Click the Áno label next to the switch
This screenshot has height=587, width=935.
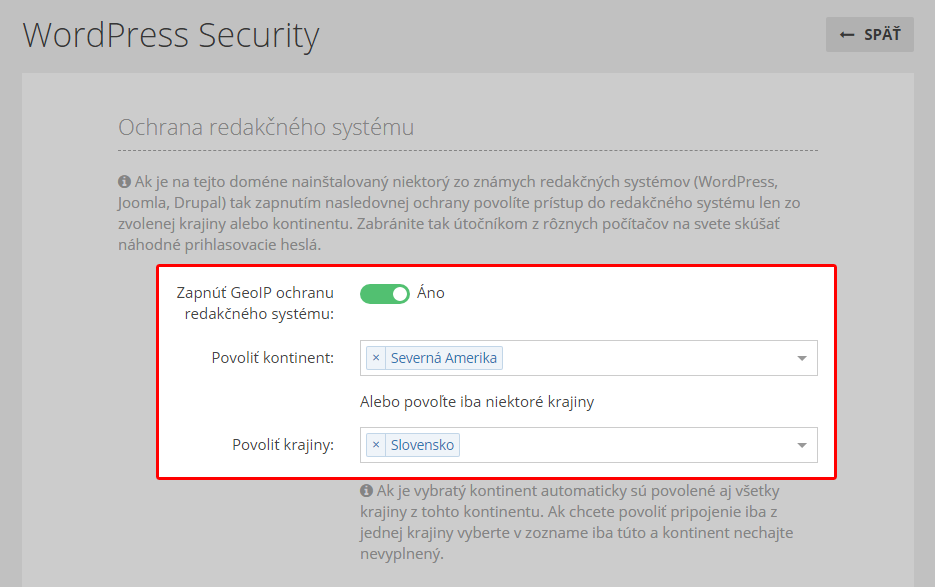[x=431, y=293]
